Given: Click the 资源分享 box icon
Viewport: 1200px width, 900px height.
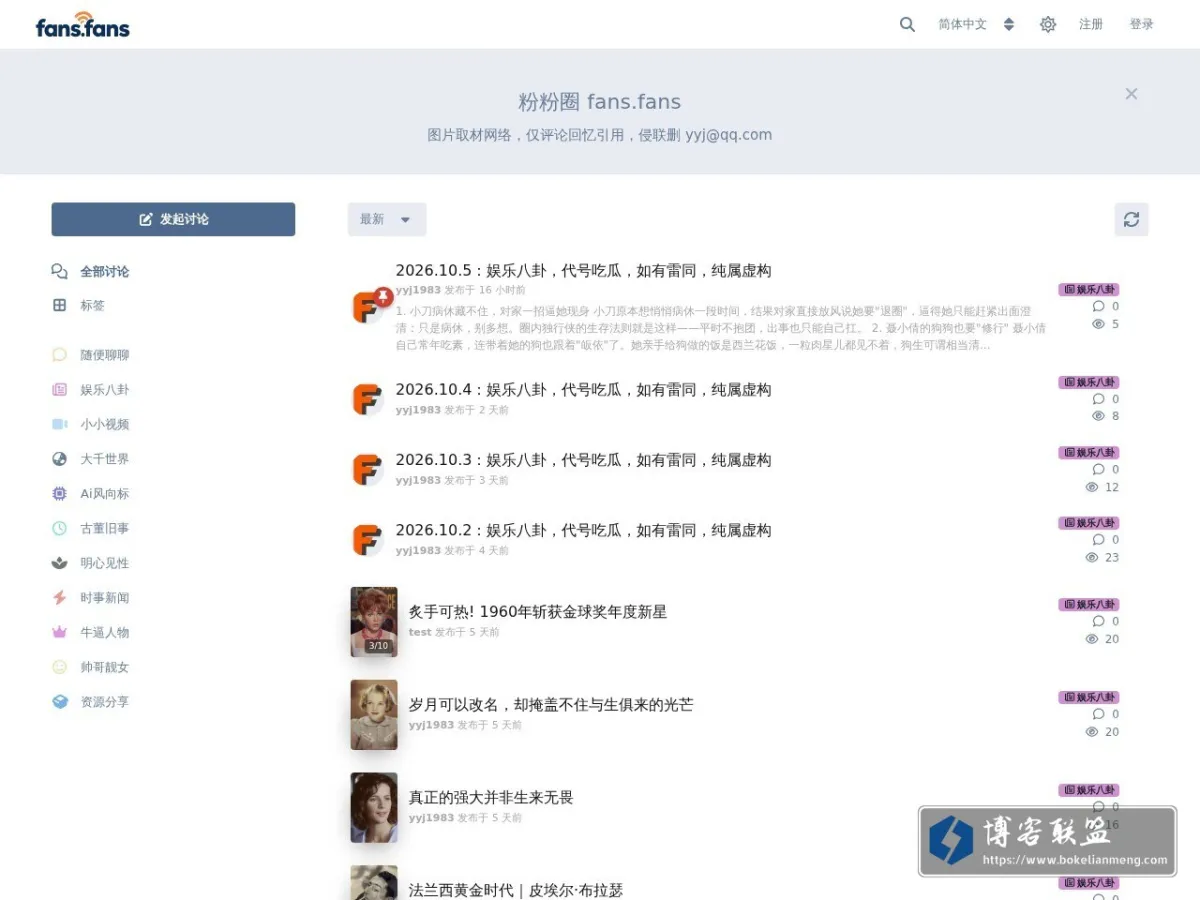Looking at the screenshot, I should [x=60, y=702].
